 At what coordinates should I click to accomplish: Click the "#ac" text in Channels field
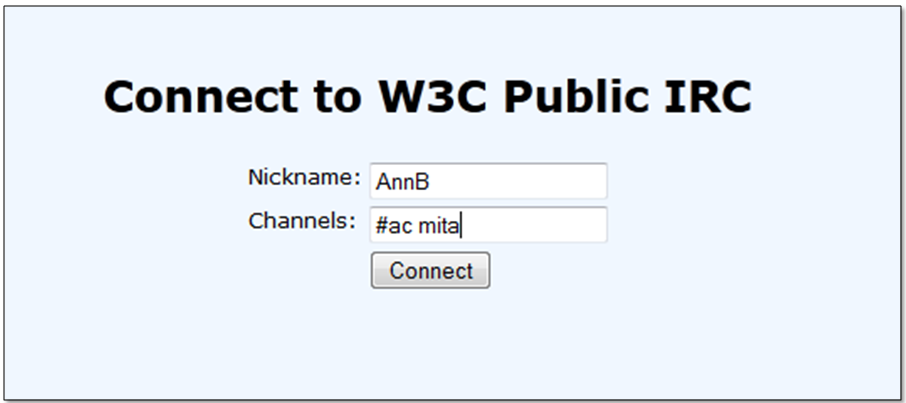pos(394,226)
